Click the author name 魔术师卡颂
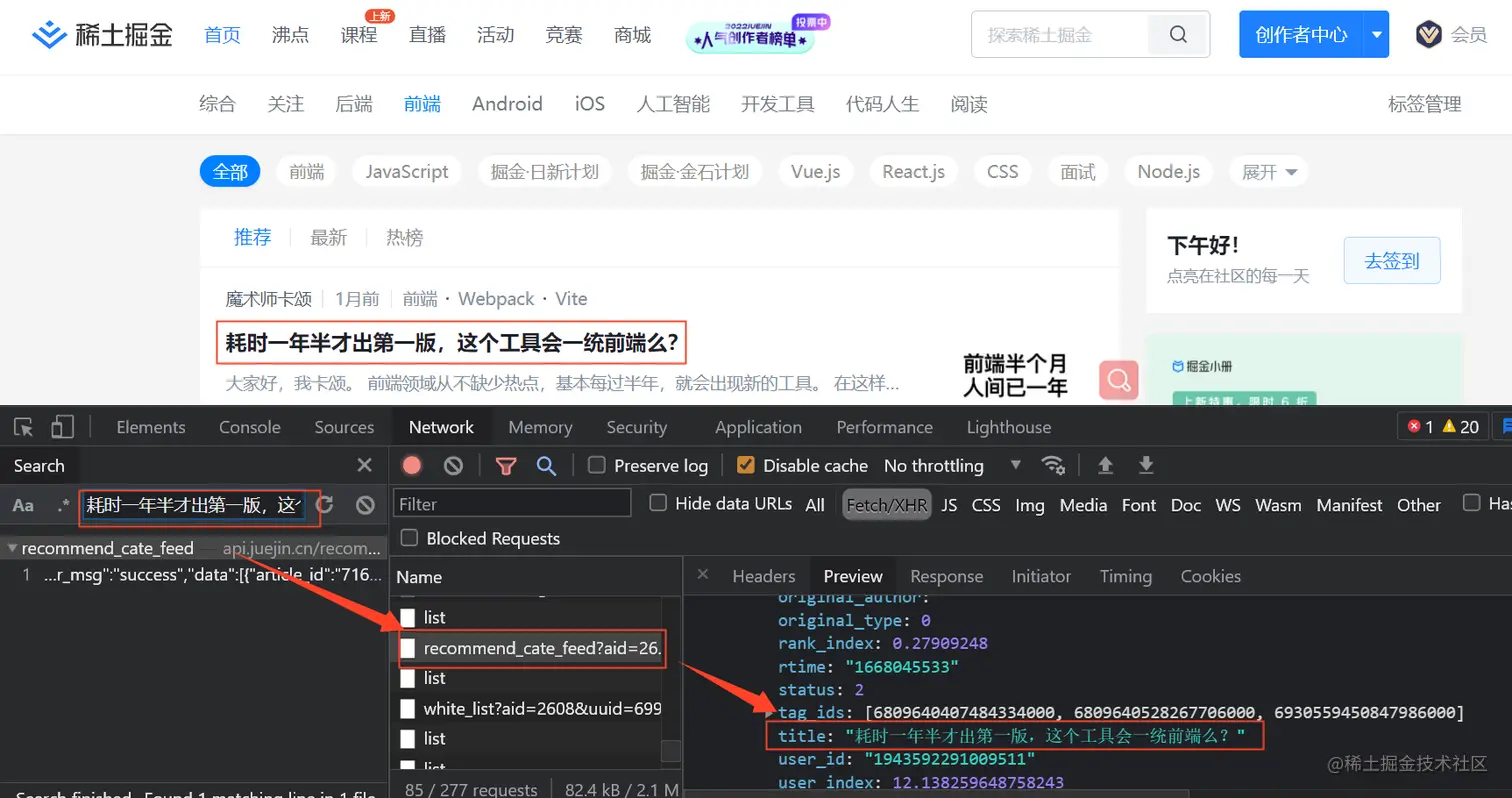 [268, 298]
